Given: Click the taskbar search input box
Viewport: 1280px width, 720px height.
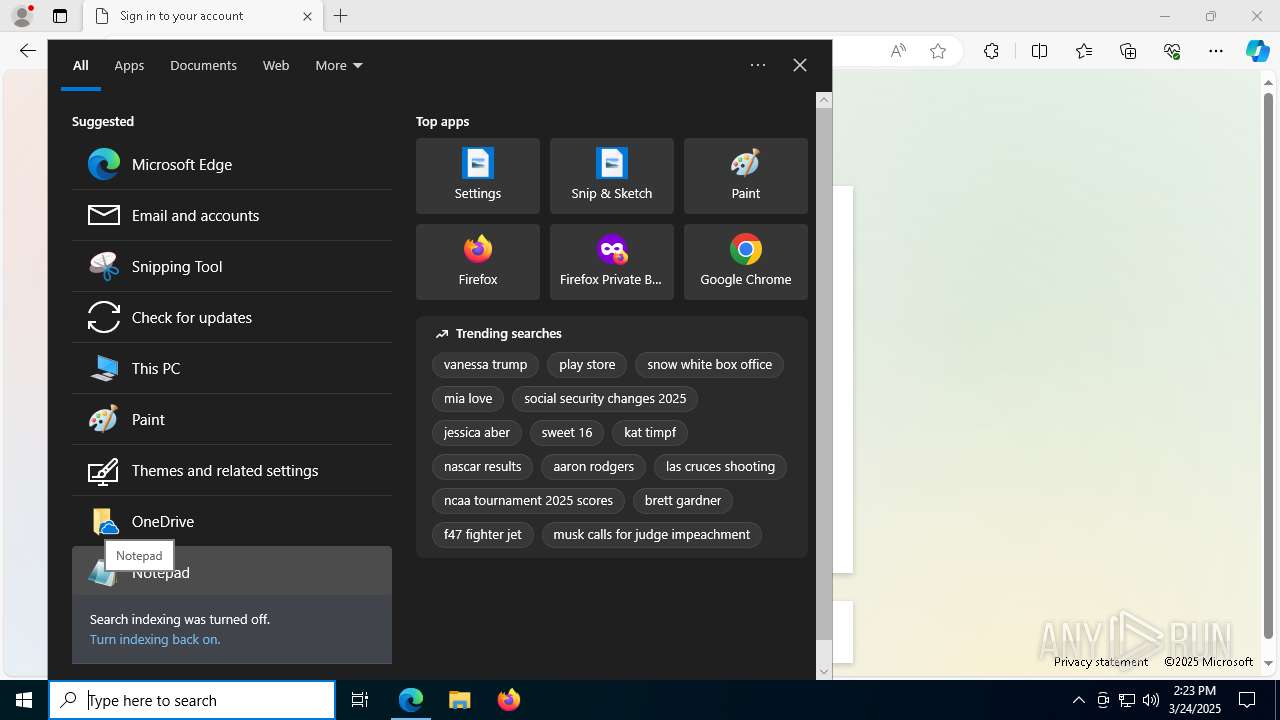Looking at the screenshot, I should click(192, 700).
